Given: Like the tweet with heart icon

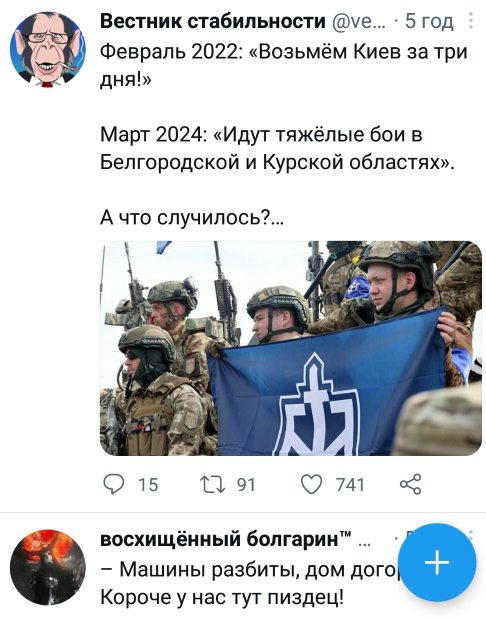Looking at the screenshot, I should click(312, 484).
